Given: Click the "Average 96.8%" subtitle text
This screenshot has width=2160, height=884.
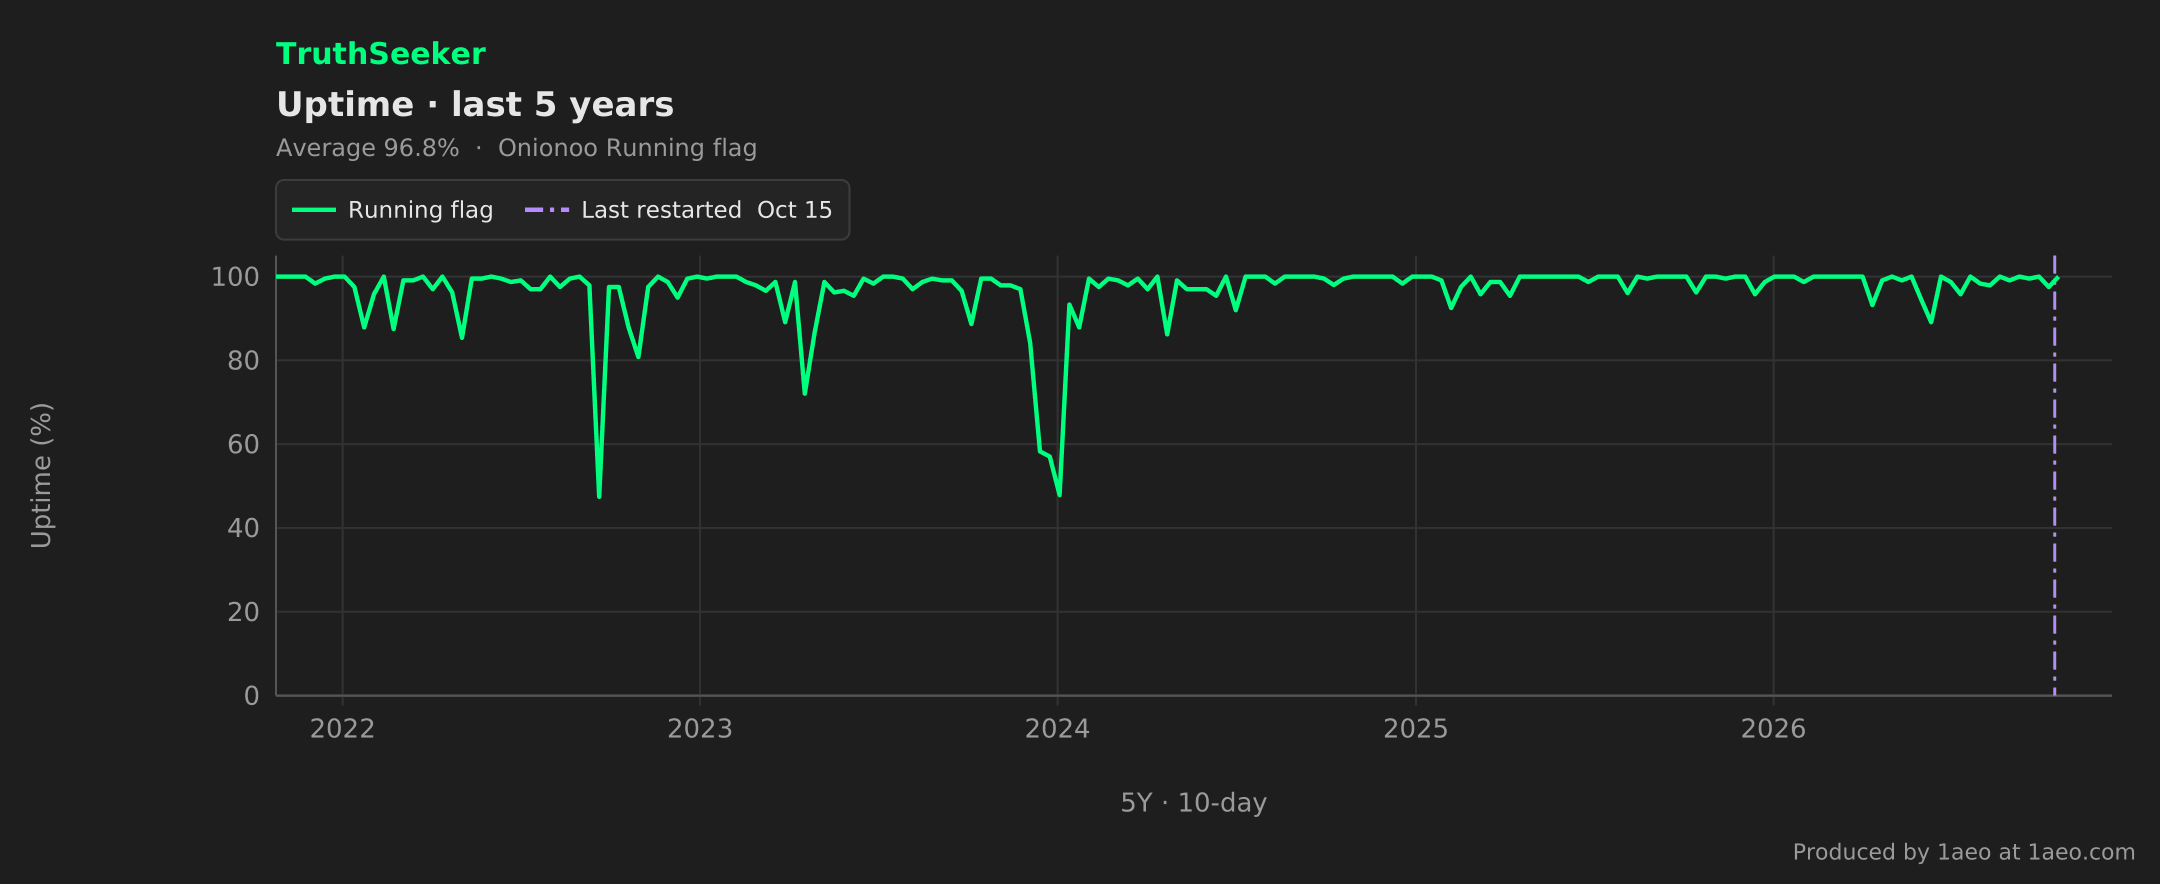Looking at the screenshot, I should tap(368, 148).
